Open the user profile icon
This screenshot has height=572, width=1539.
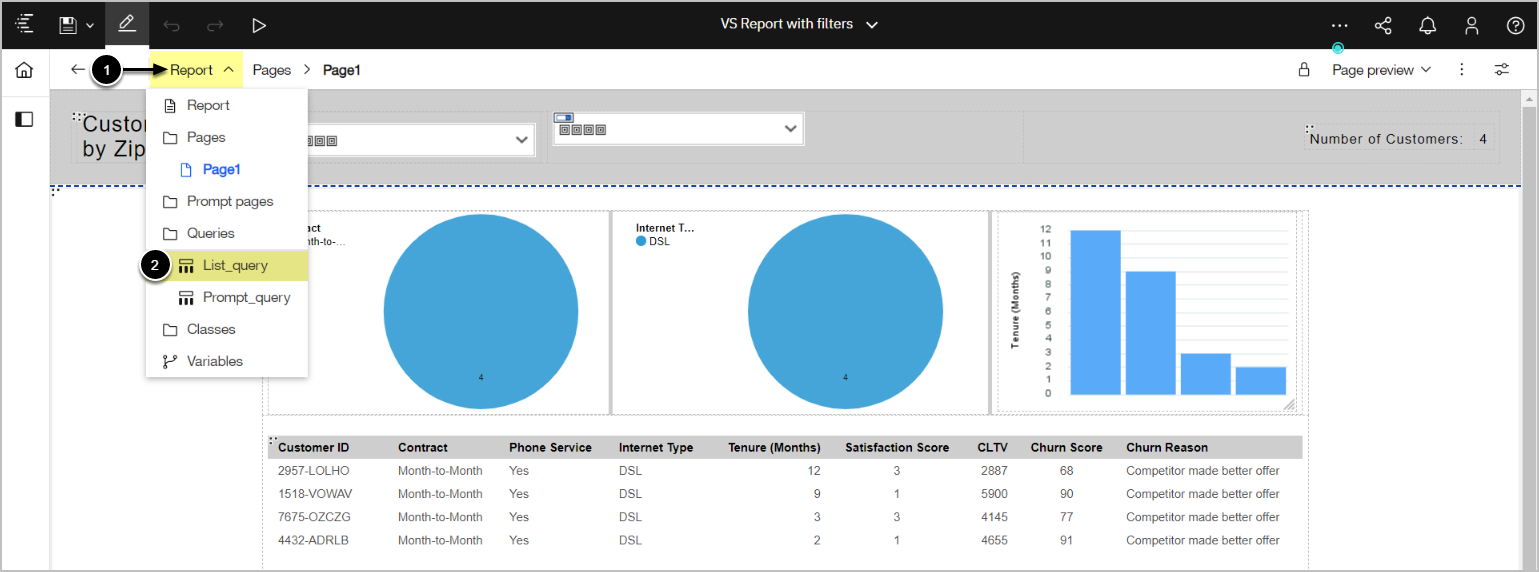pyautogui.click(x=1471, y=25)
